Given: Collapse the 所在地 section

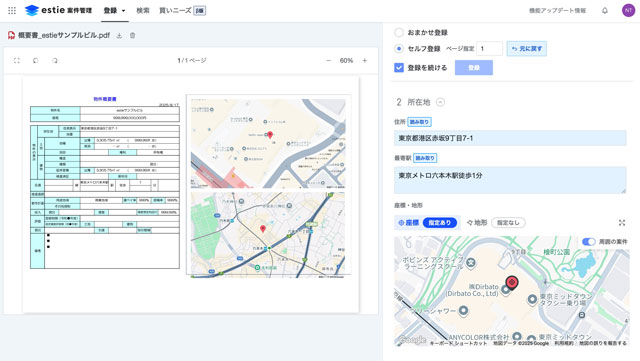Looking at the screenshot, I should pyautogui.click(x=440, y=102).
